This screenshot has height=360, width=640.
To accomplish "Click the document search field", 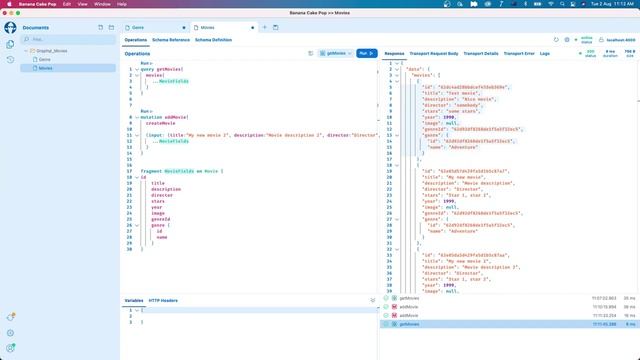I will click(68, 39).
